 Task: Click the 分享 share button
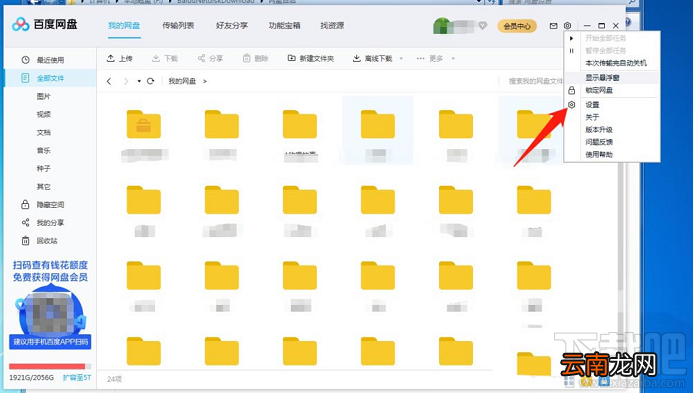click(x=210, y=58)
